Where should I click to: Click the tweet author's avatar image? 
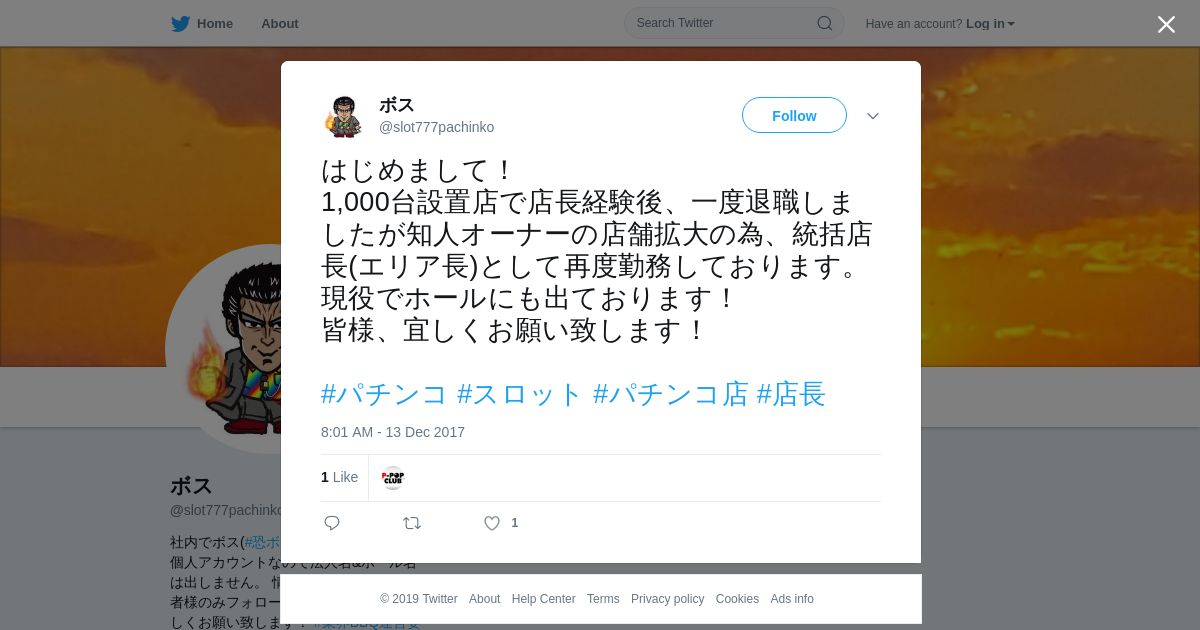343,116
